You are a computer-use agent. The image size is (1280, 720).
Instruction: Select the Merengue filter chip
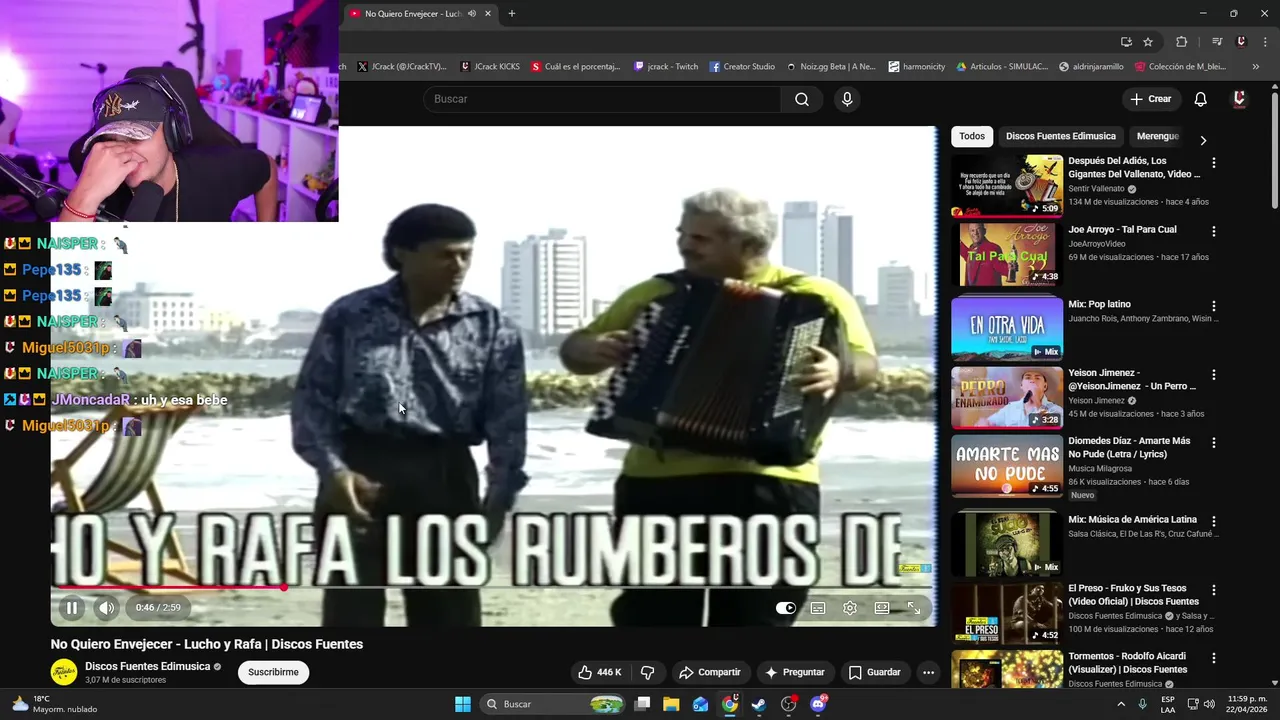(1158, 136)
